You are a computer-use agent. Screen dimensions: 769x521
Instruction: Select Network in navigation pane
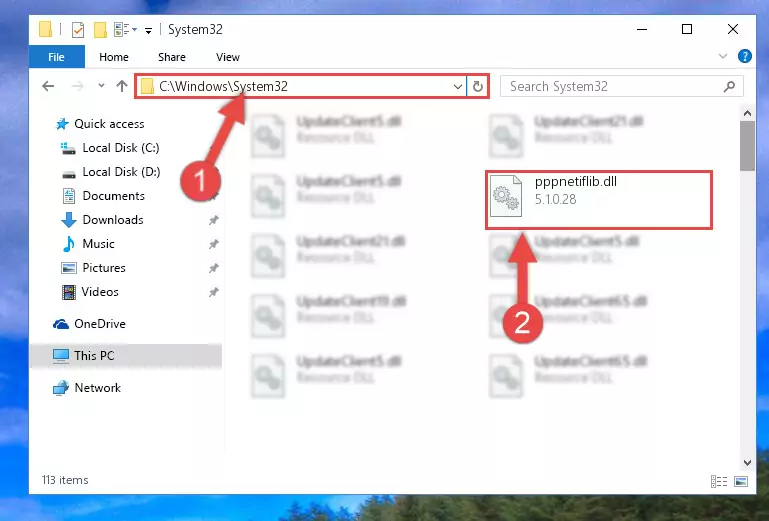point(98,388)
